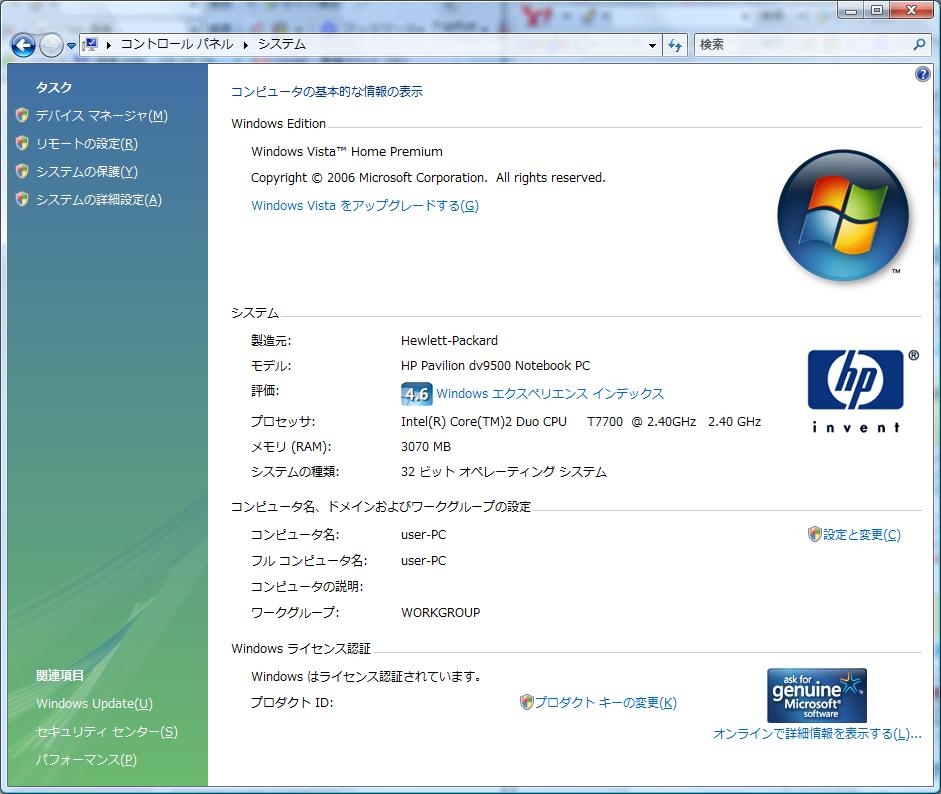Open help with the question mark icon

pyautogui.click(x=922, y=74)
